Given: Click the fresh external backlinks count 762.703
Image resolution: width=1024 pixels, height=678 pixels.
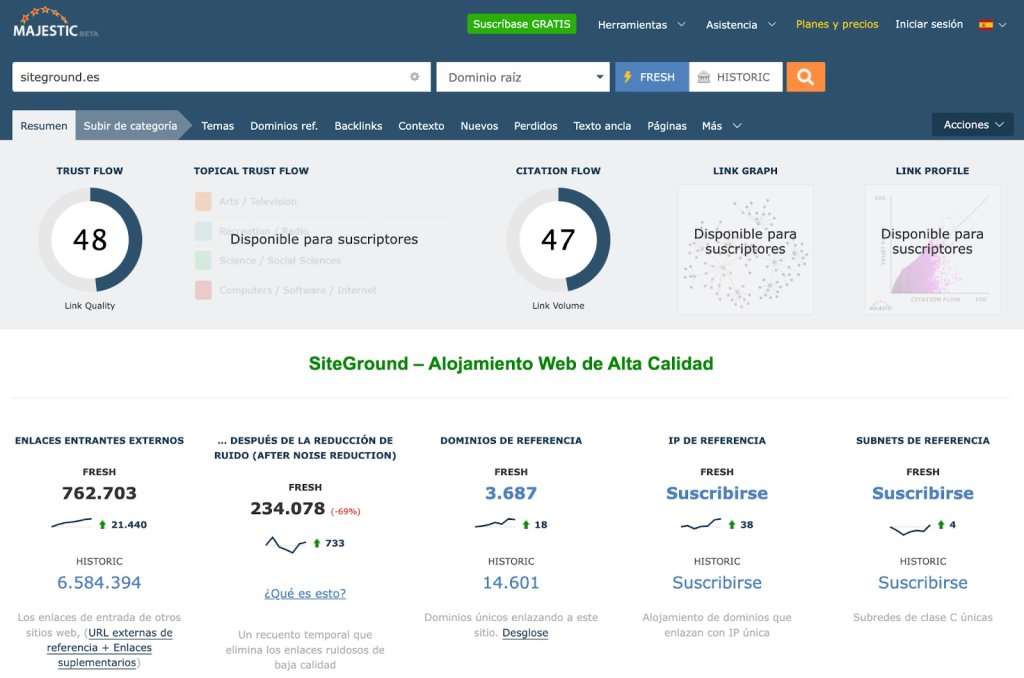Looking at the screenshot, I should (99, 493).
